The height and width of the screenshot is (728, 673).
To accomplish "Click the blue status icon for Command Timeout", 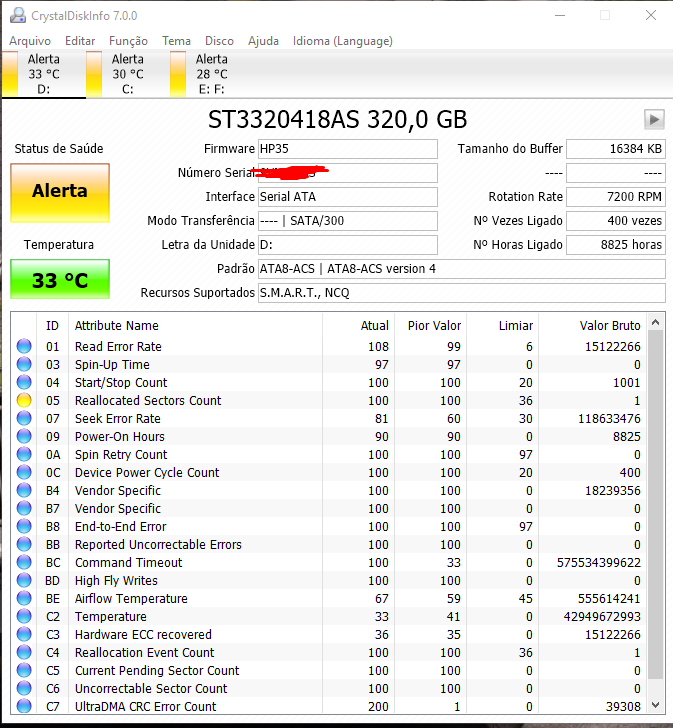I will pos(24,562).
